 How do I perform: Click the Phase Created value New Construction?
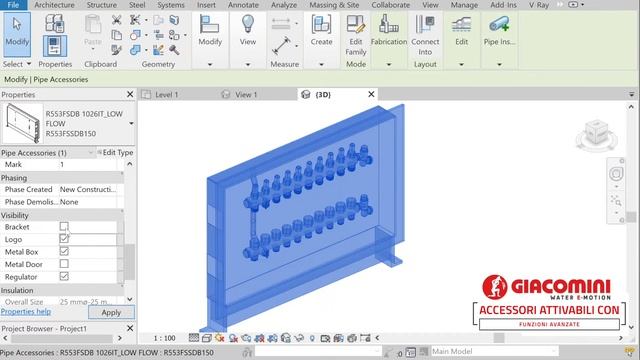(88, 189)
